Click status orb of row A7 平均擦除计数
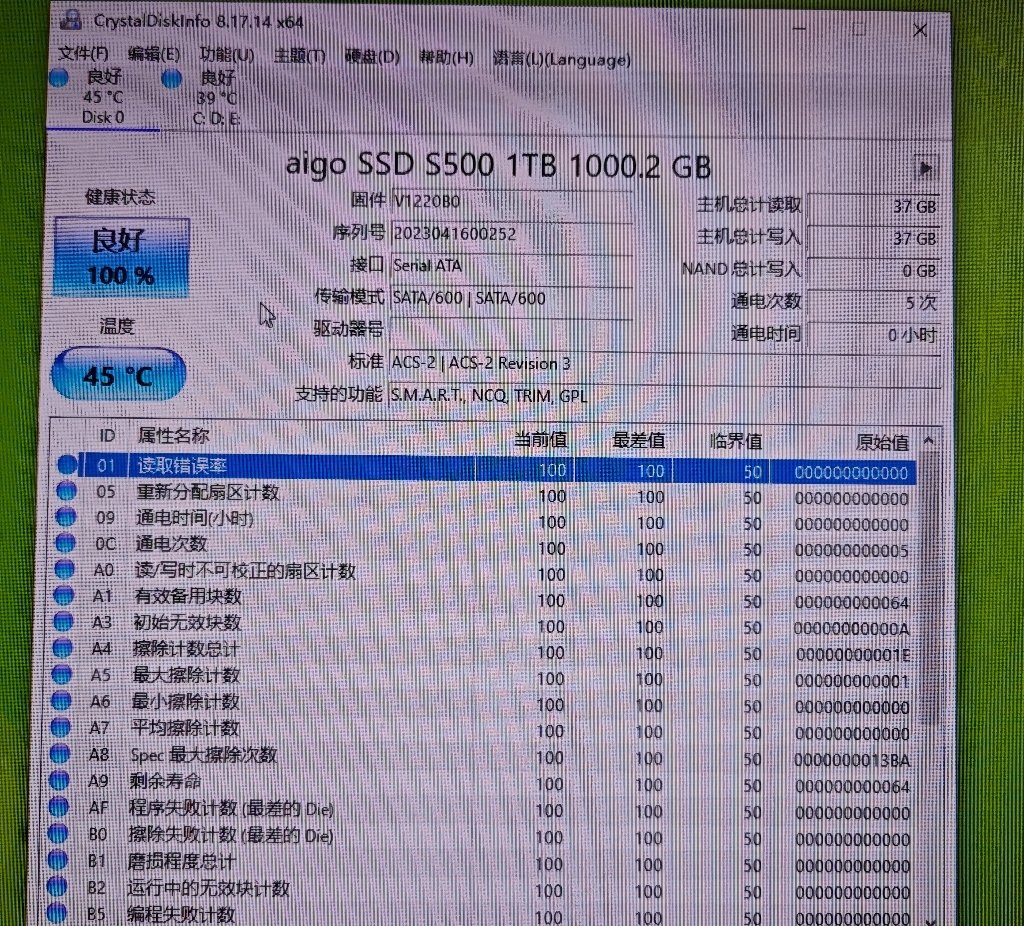Image resolution: width=1024 pixels, height=926 pixels. pyautogui.click(x=60, y=727)
